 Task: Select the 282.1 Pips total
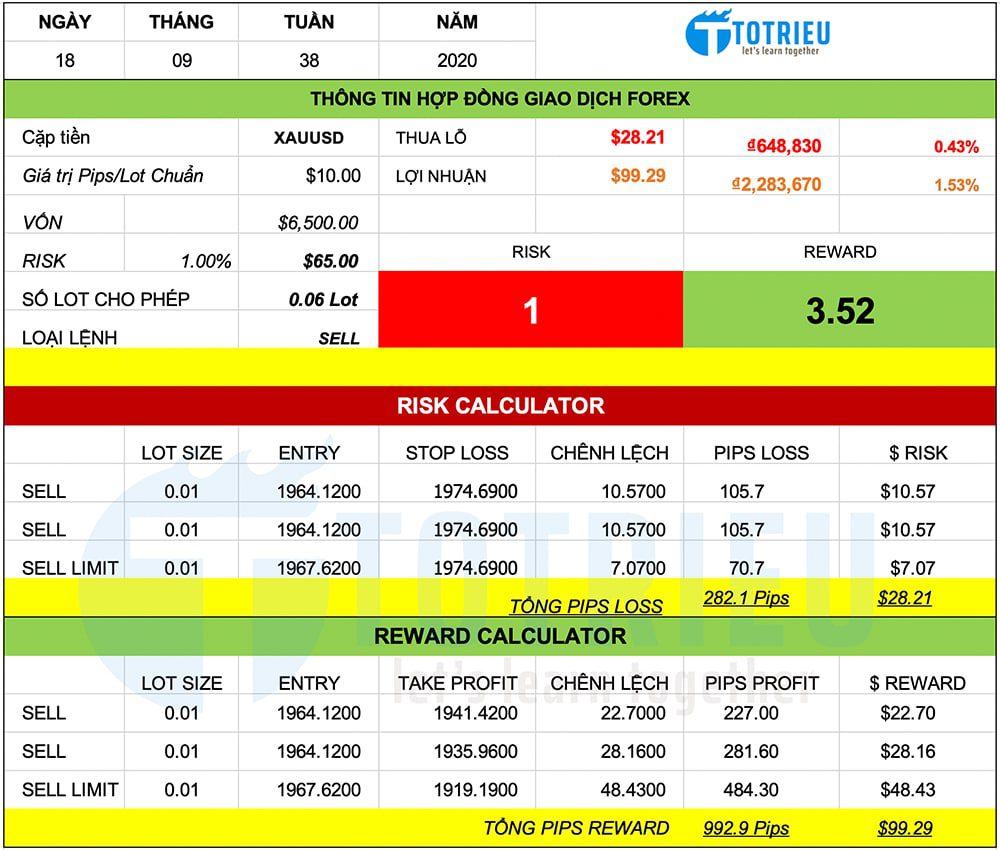746,598
